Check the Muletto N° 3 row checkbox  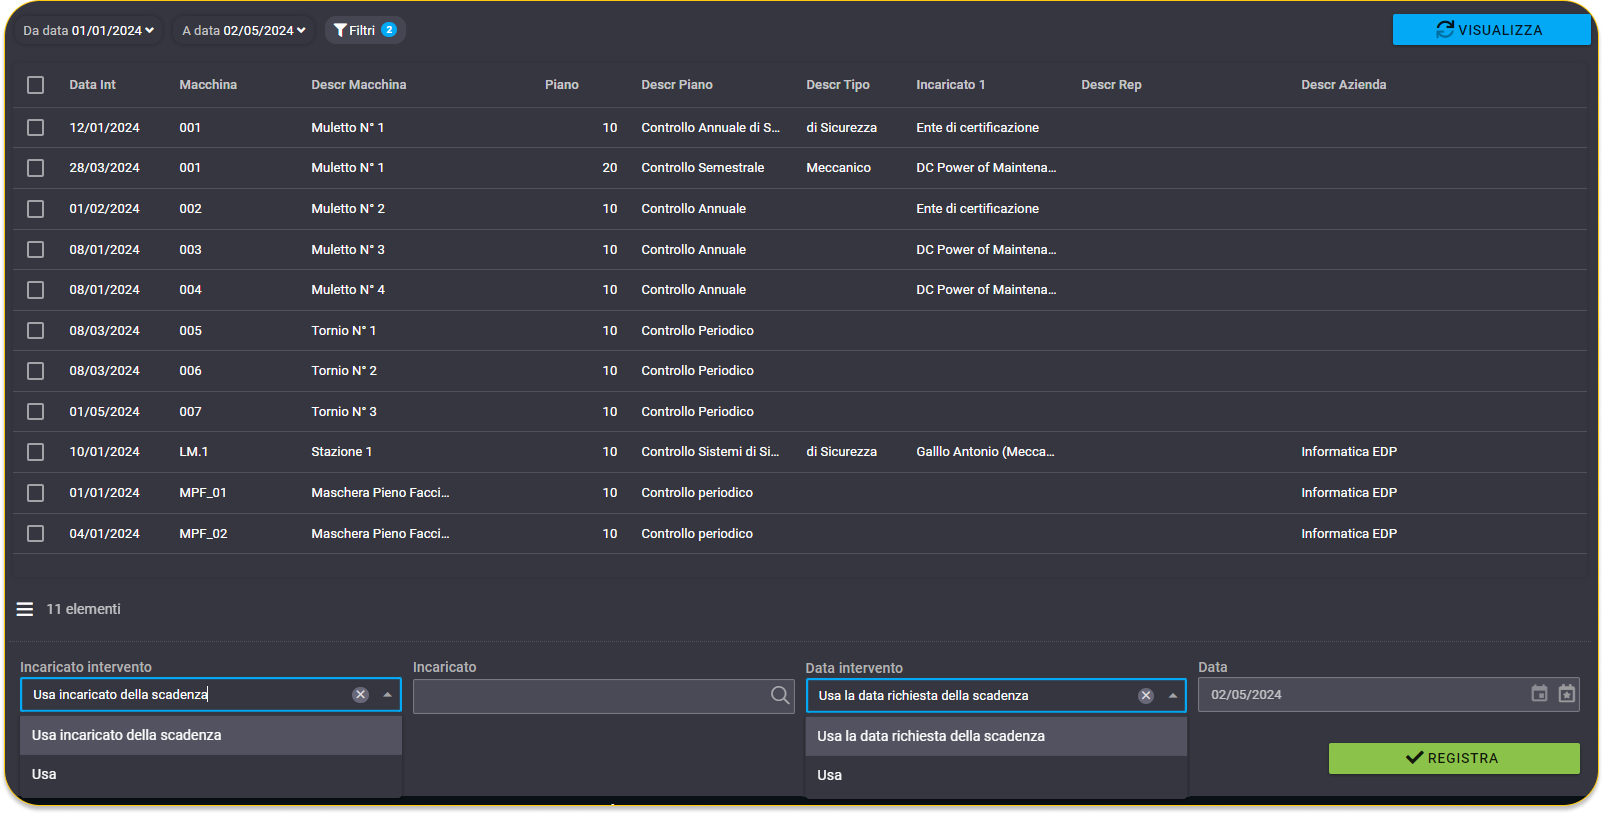point(36,250)
